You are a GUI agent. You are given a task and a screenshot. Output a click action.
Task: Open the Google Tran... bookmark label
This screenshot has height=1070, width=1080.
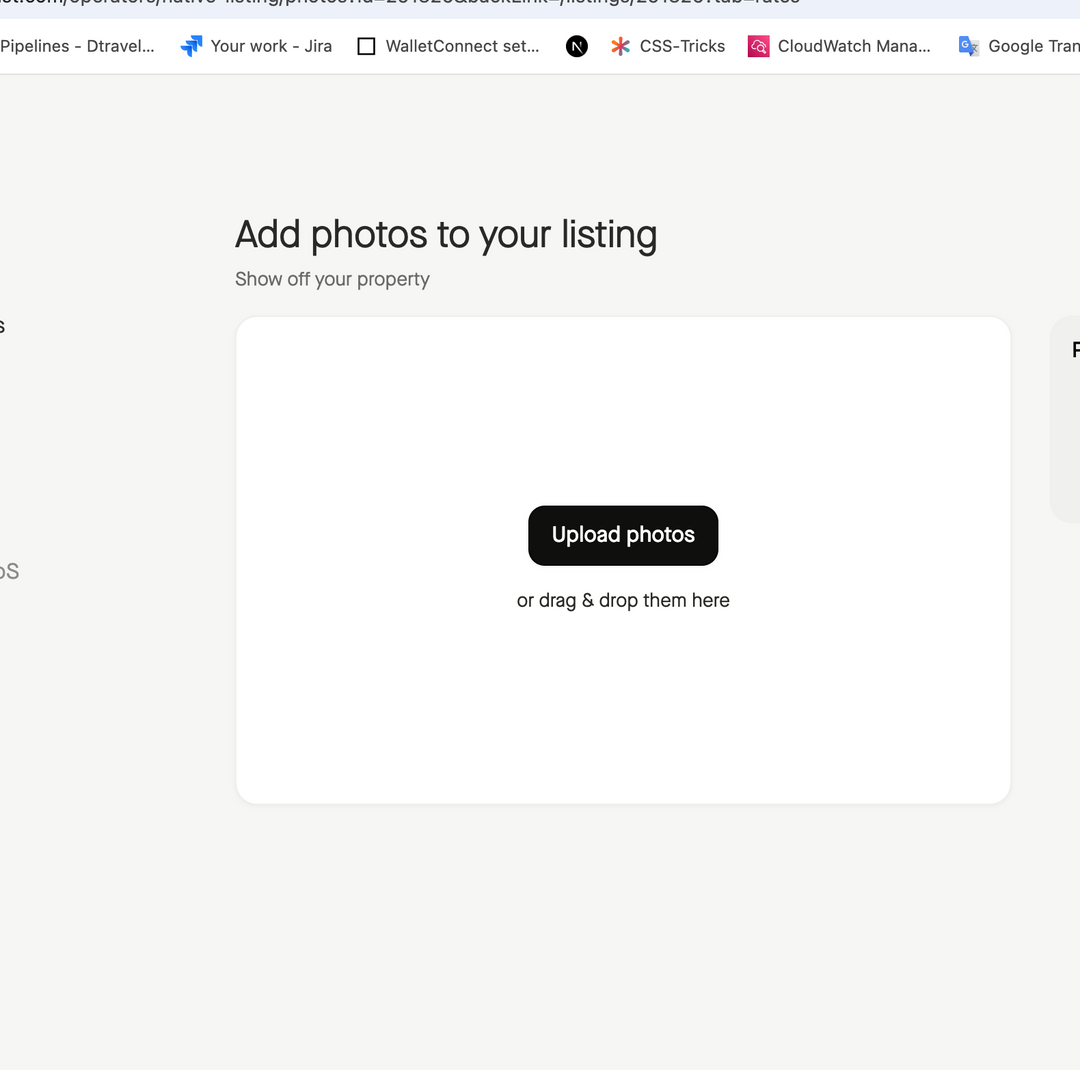(x=1033, y=46)
